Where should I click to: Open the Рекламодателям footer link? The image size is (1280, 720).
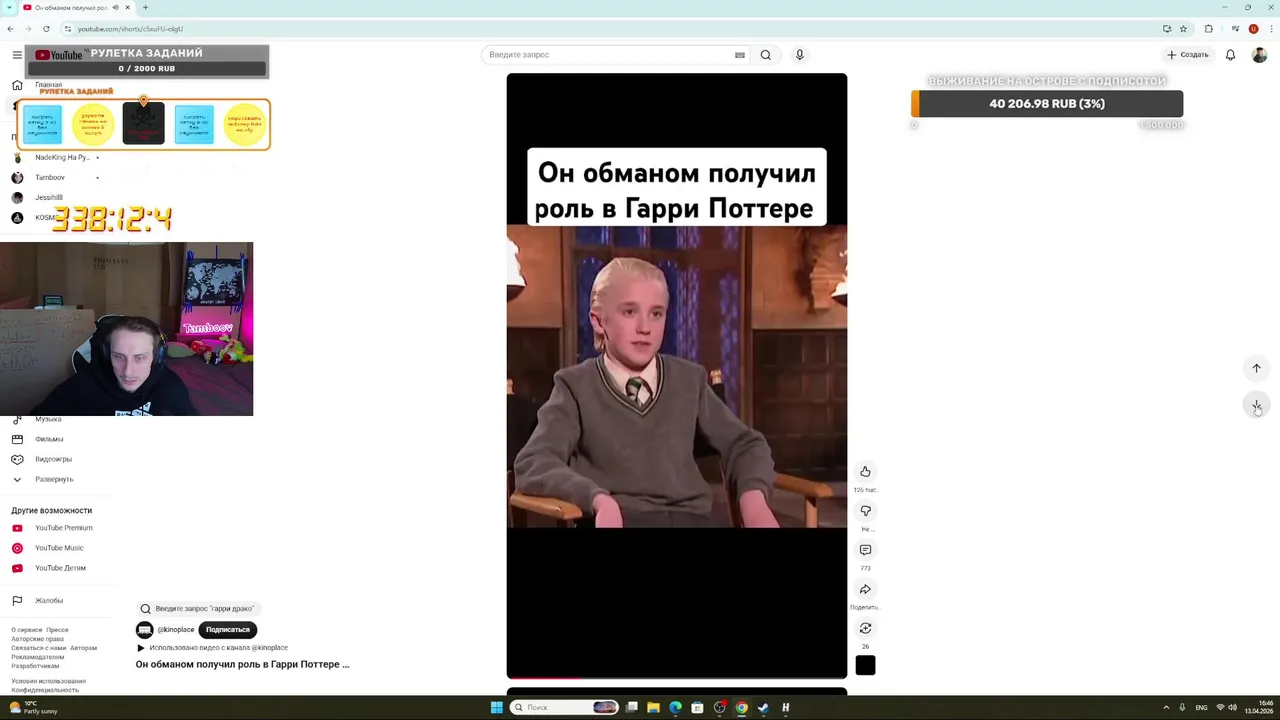tap(37, 657)
